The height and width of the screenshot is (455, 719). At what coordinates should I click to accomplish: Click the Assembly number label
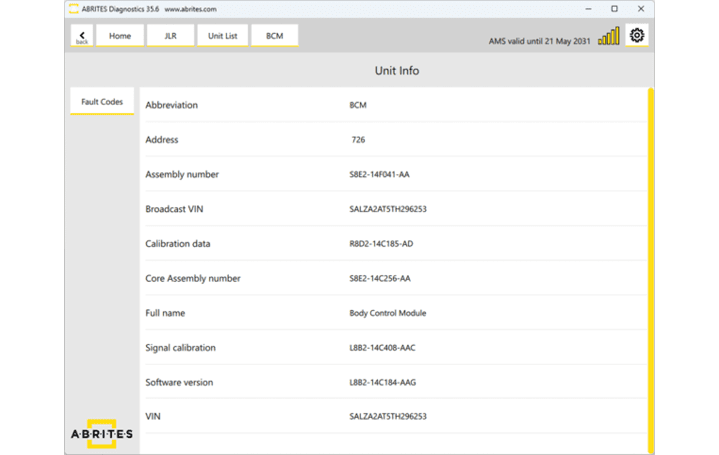tap(182, 174)
